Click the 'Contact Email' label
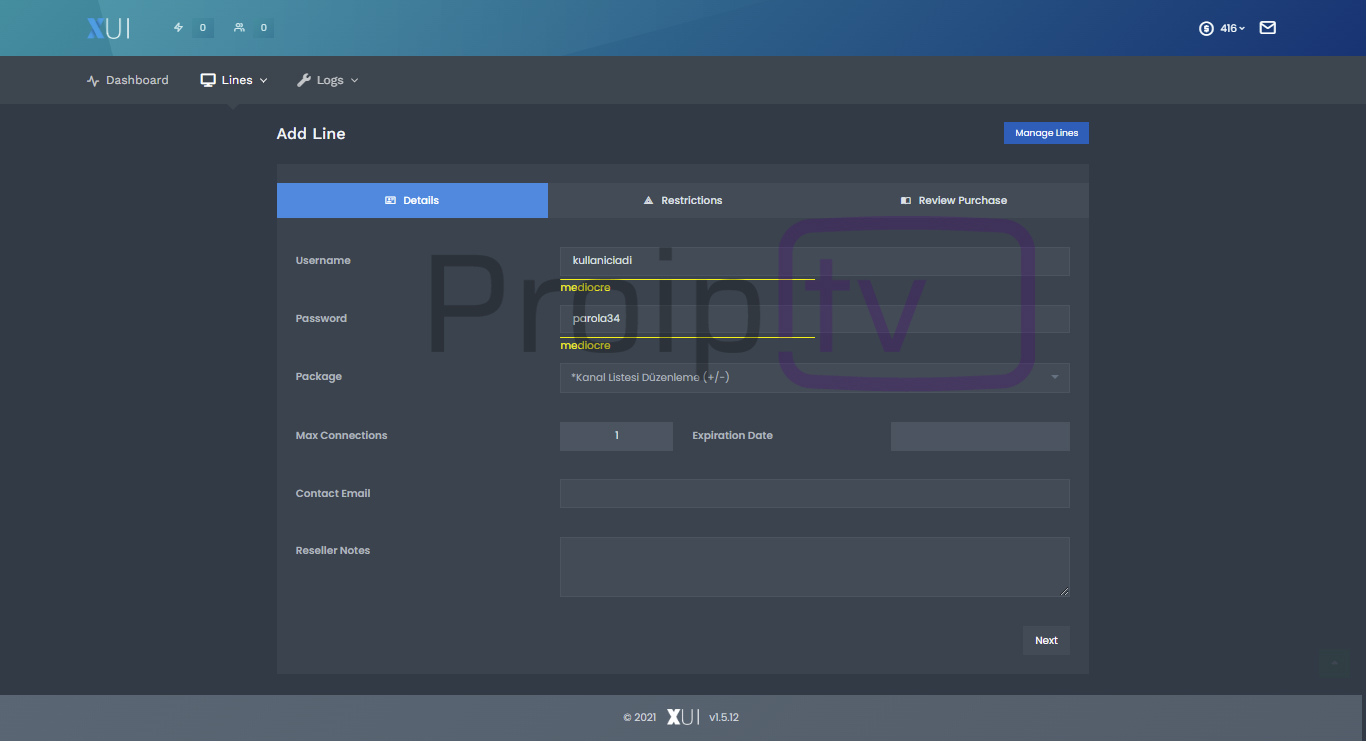Screen dimensions: 1366x741 (333, 494)
